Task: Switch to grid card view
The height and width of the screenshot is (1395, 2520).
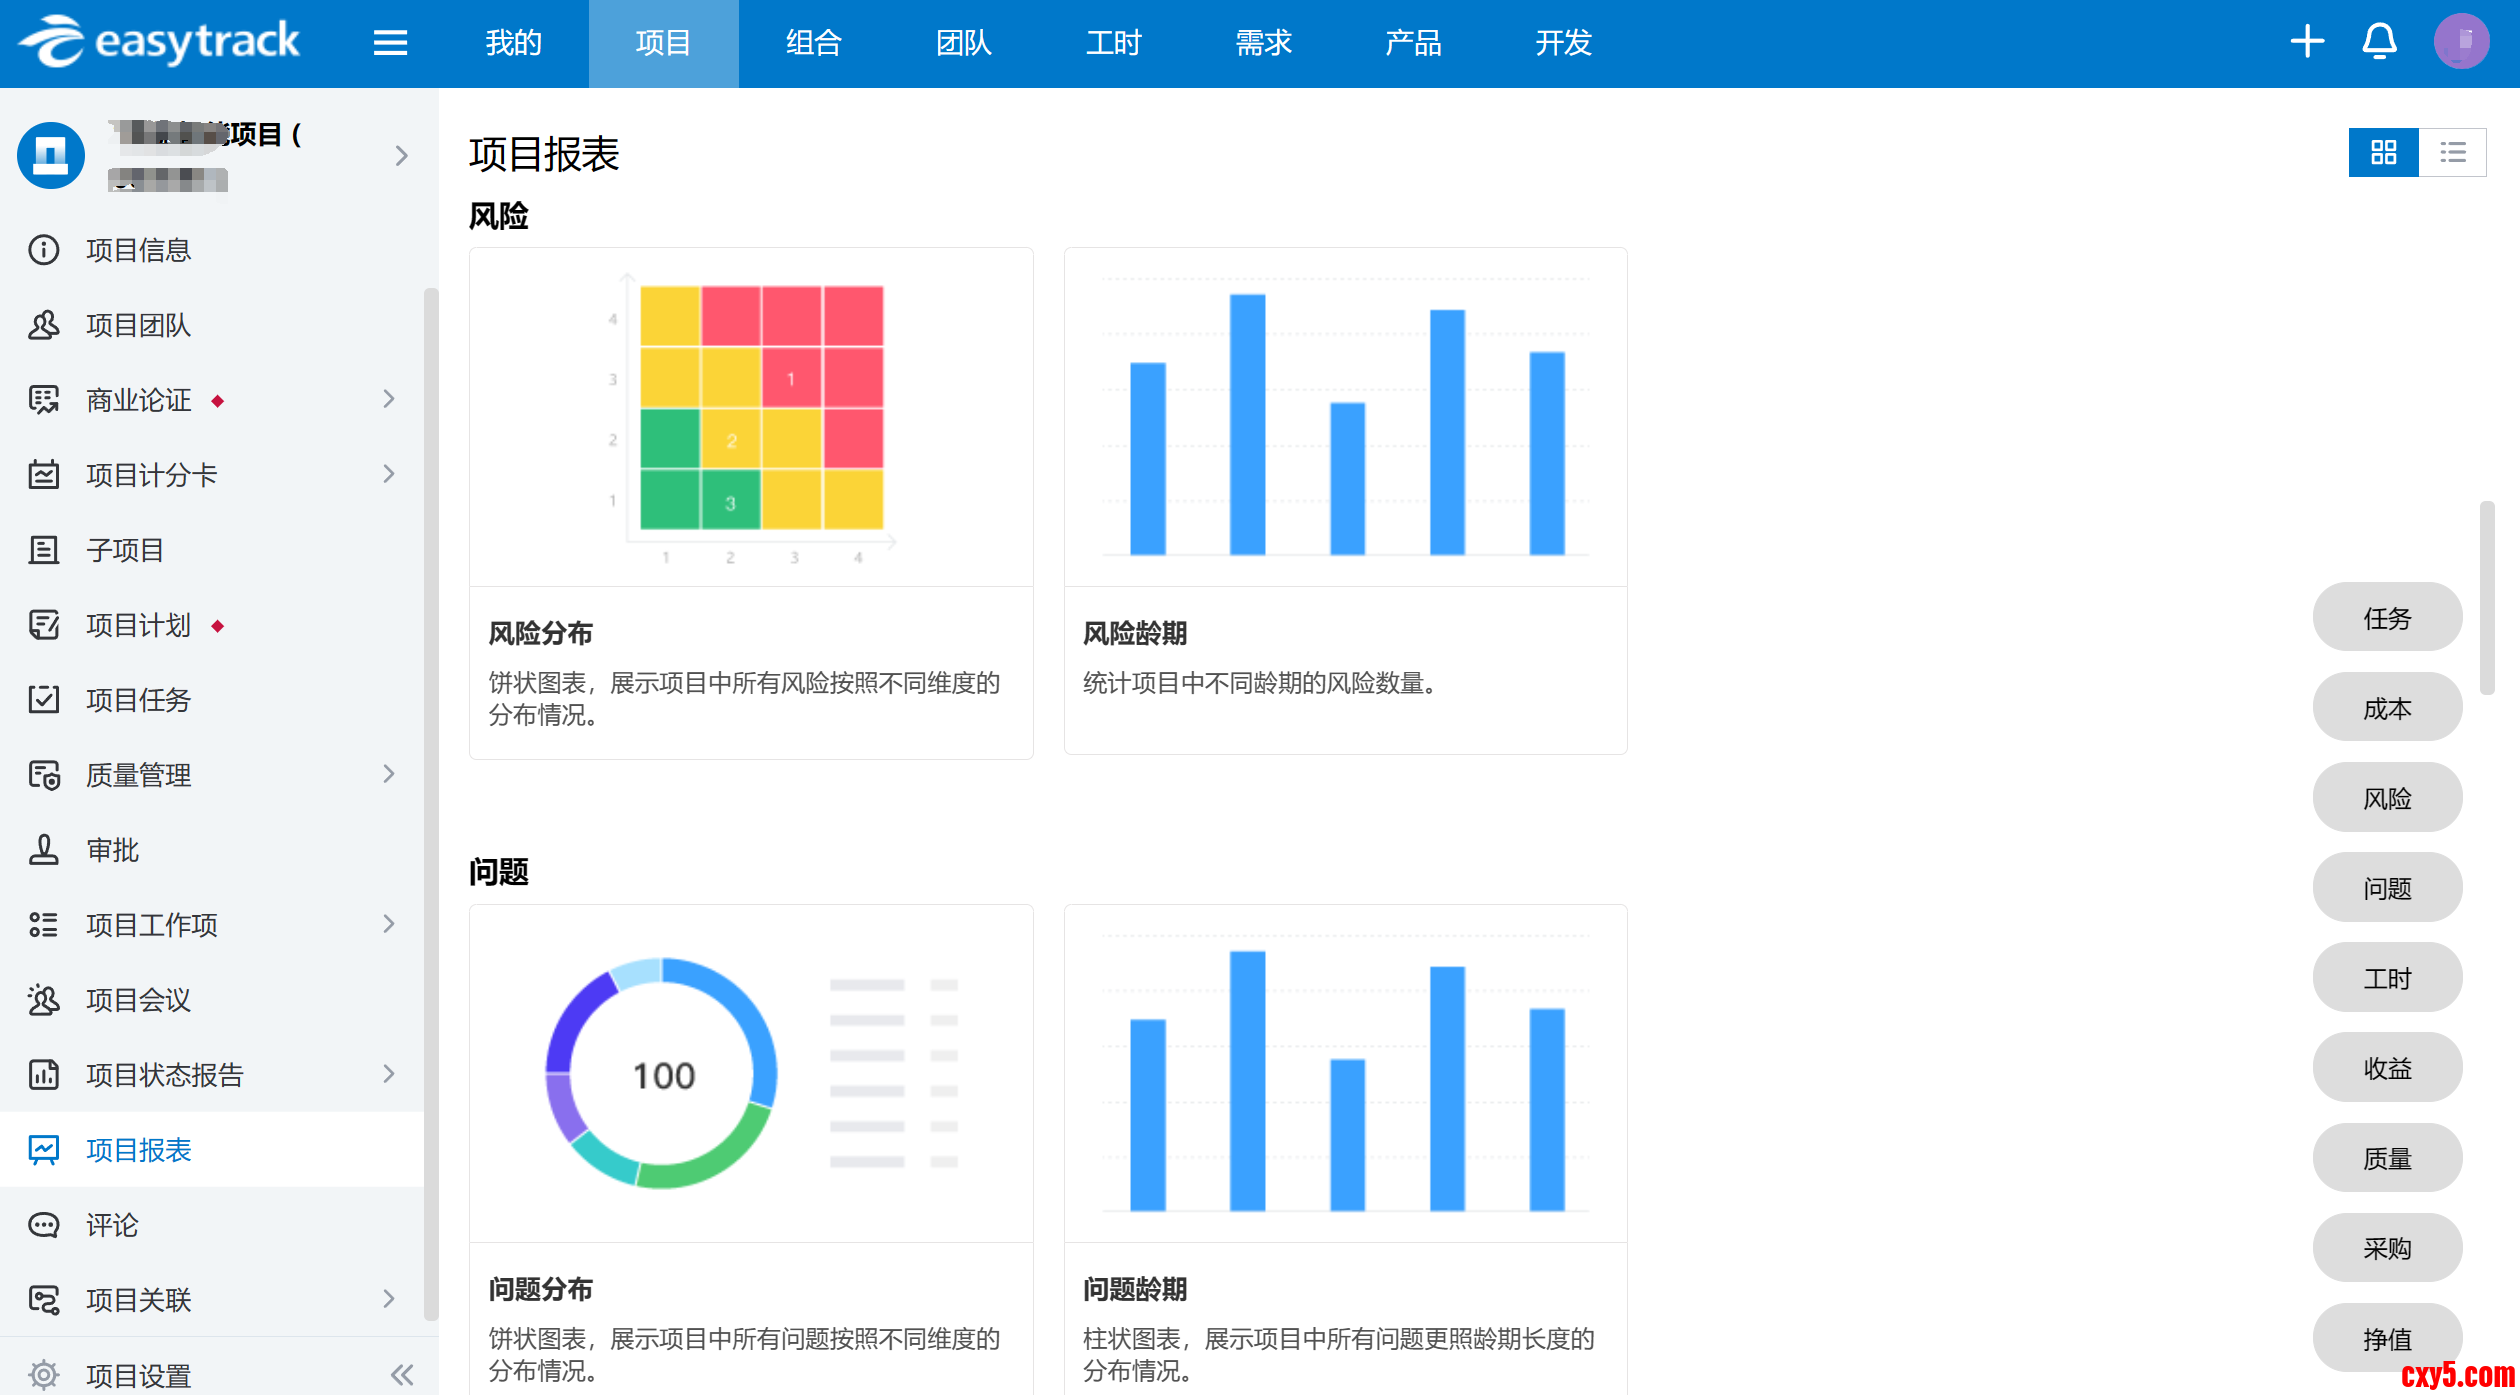Action: pyautogui.click(x=2383, y=153)
